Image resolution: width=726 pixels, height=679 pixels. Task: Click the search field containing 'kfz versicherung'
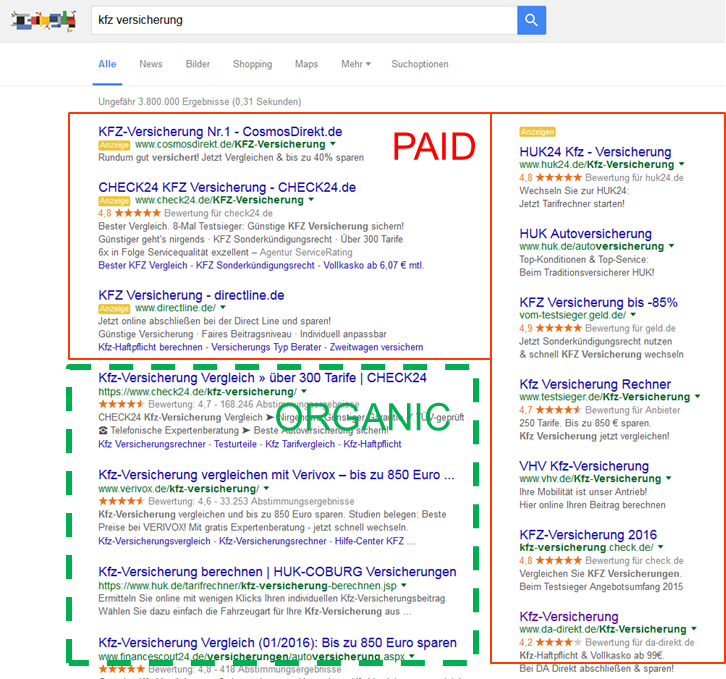pyautogui.click(x=304, y=20)
